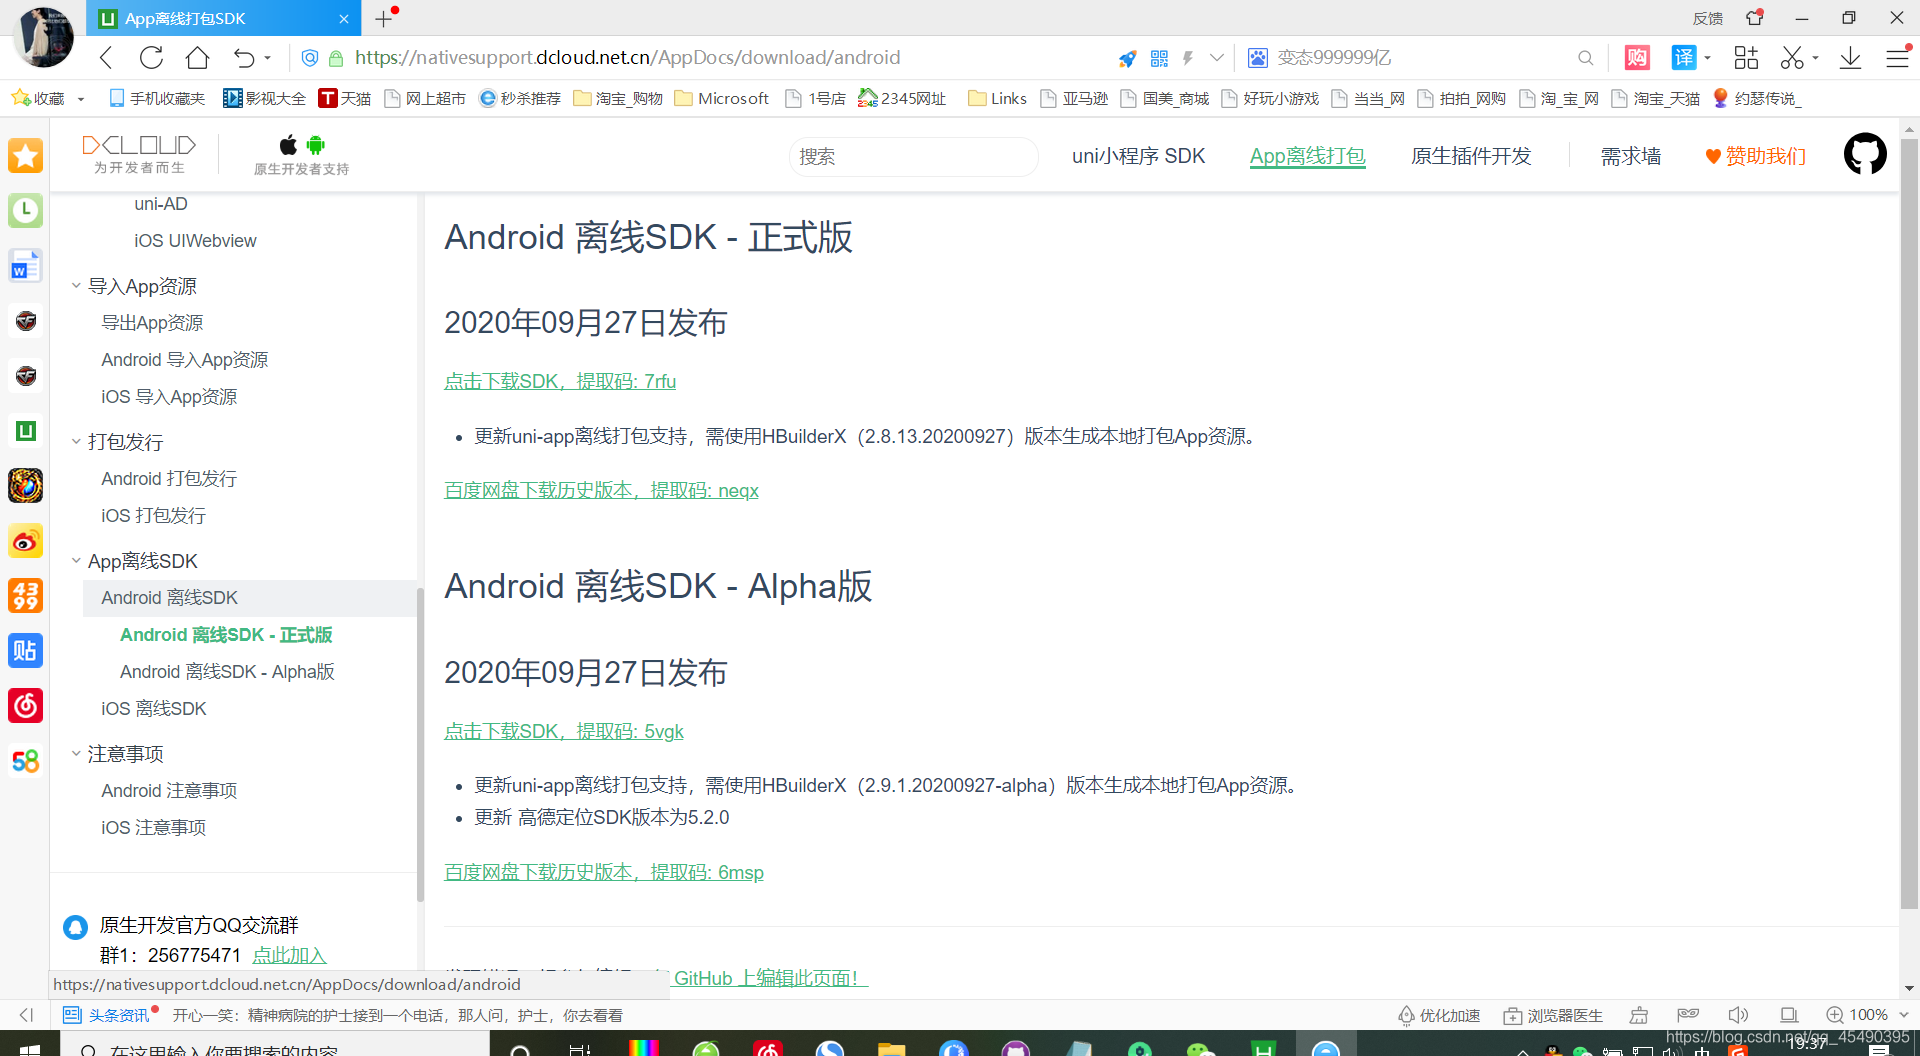Toggle the sound speaker icon in status bar
This screenshot has height=1056, width=1920.
click(x=1738, y=1015)
